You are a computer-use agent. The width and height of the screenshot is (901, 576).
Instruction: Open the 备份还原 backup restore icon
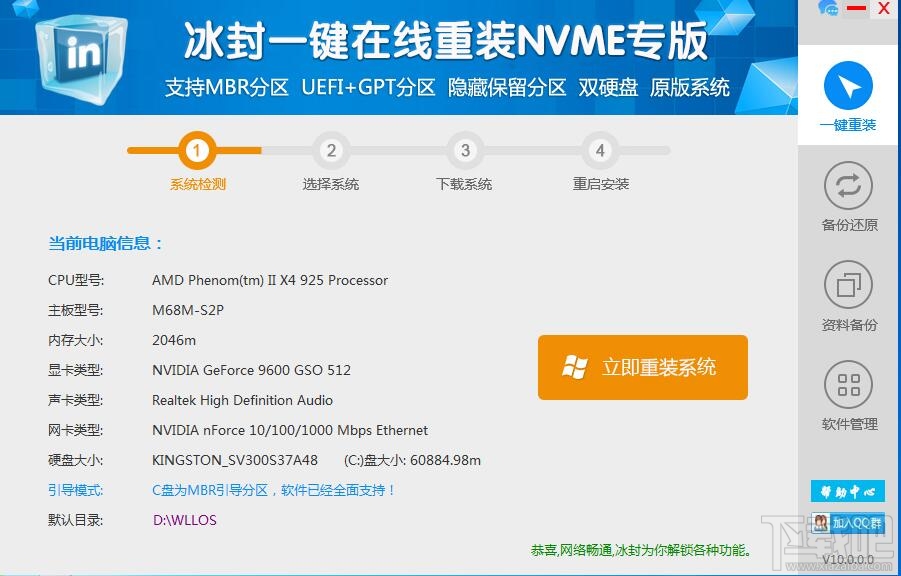[x=848, y=186]
